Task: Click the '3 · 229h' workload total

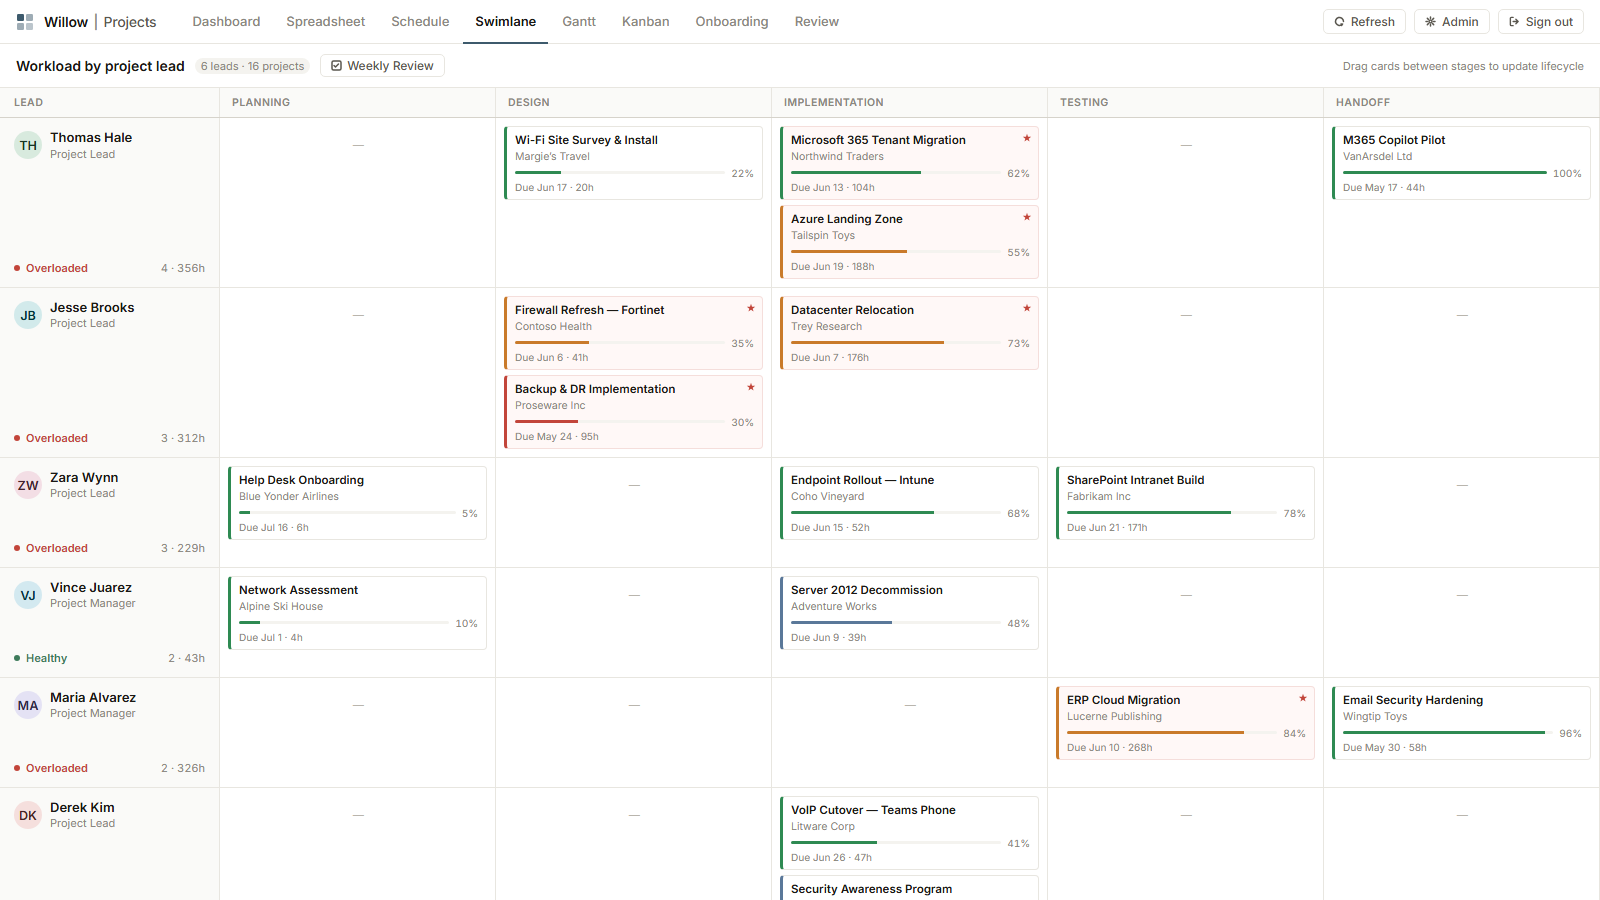Action: [x=183, y=548]
